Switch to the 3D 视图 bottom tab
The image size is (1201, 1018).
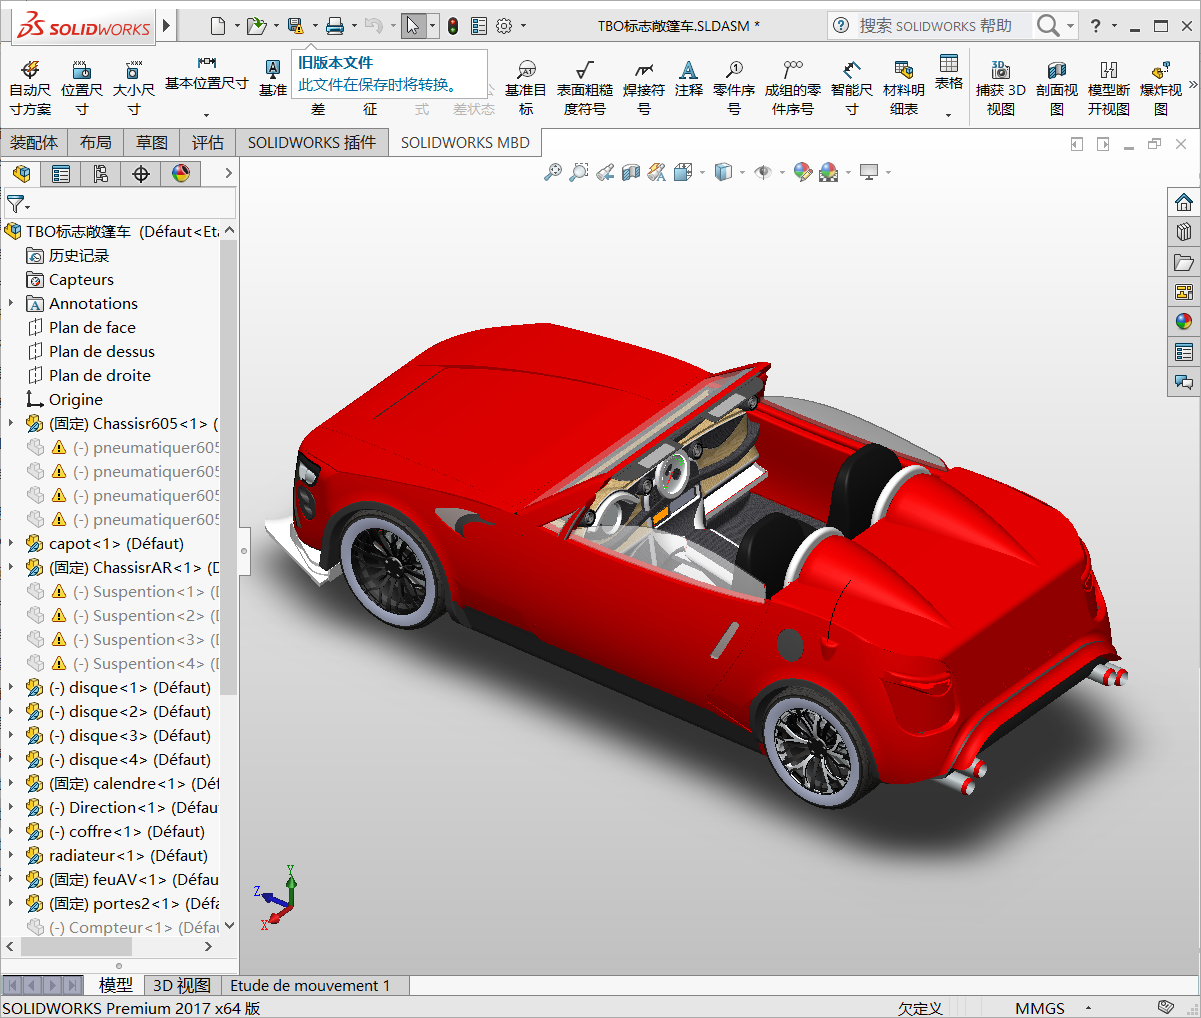(x=181, y=985)
